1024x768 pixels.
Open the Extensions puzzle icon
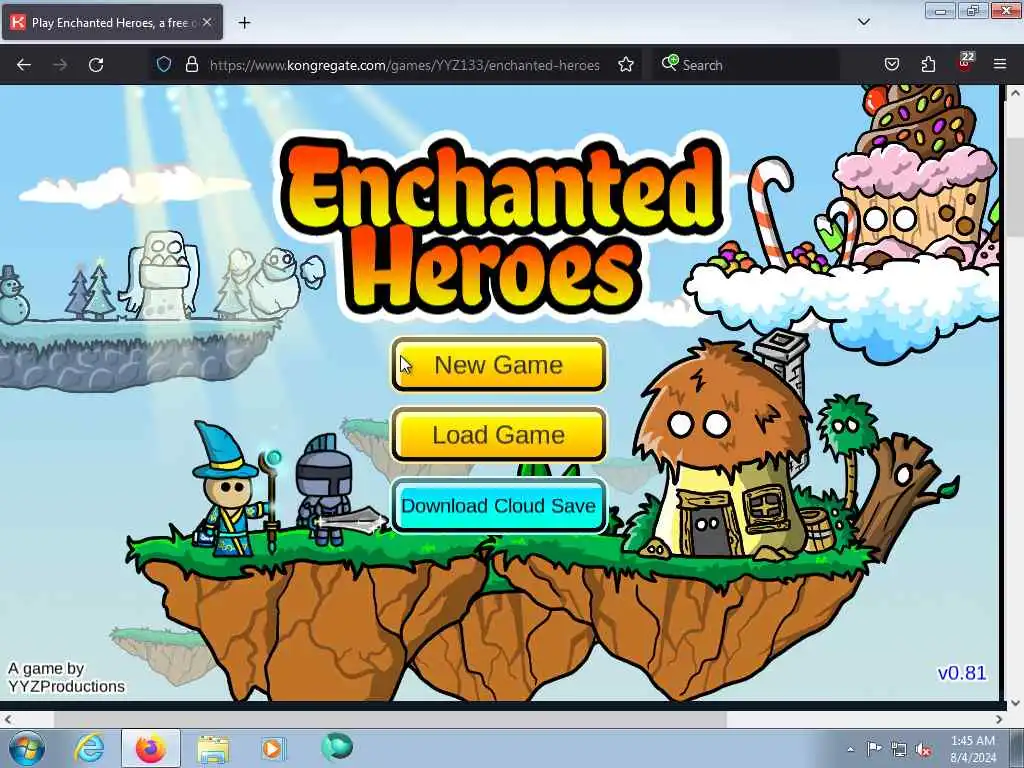coord(928,64)
